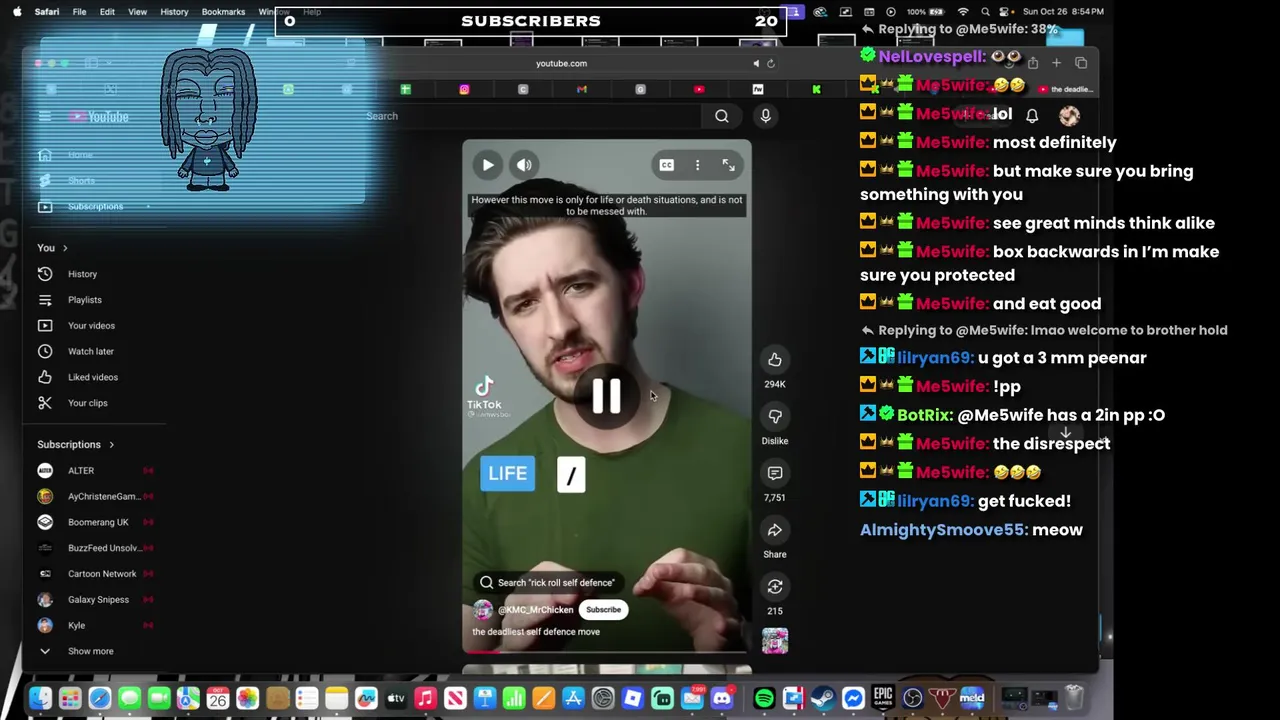Open History in the sidebar
Viewport: 1280px width, 720px height.
pyautogui.click(x=82, y=274)
